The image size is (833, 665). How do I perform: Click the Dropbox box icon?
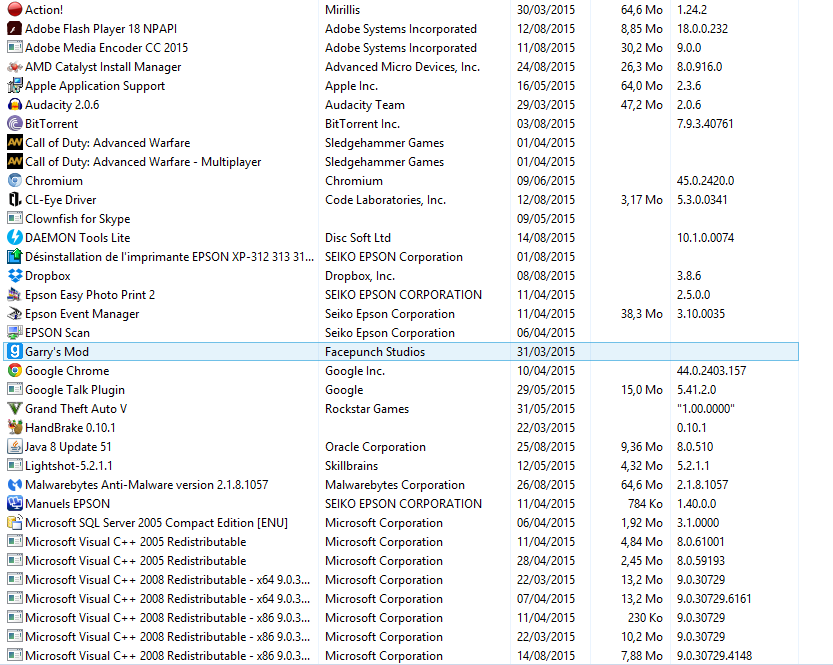pos(15,276)
